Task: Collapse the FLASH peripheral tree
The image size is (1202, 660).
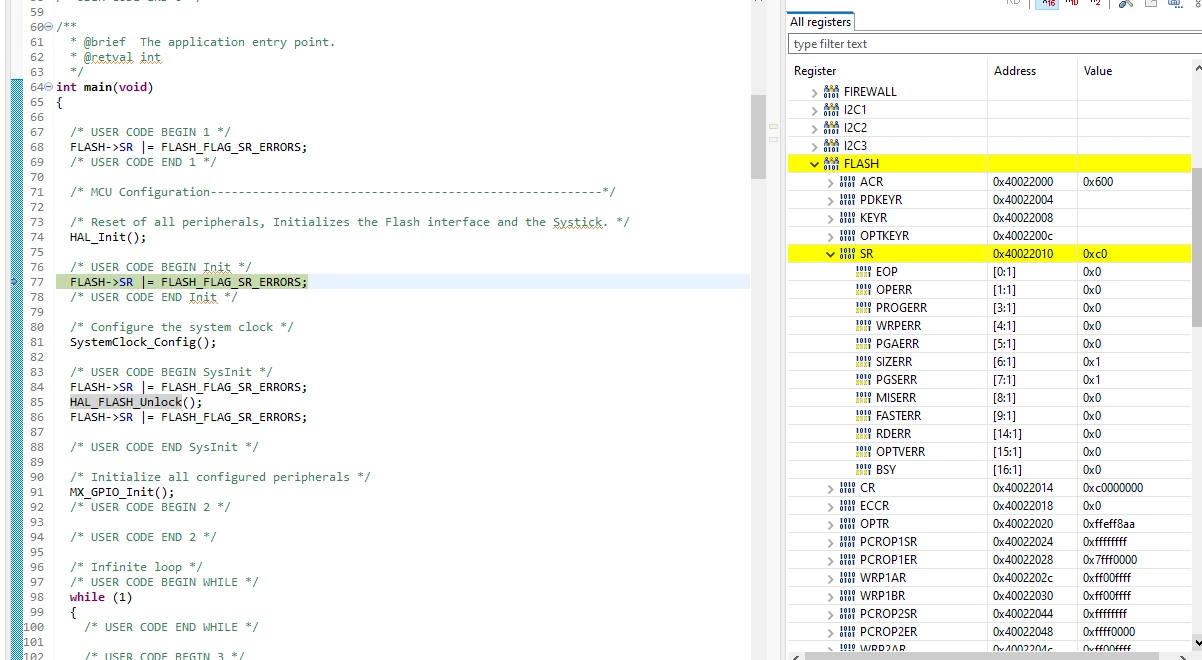Action: point(814,164)
